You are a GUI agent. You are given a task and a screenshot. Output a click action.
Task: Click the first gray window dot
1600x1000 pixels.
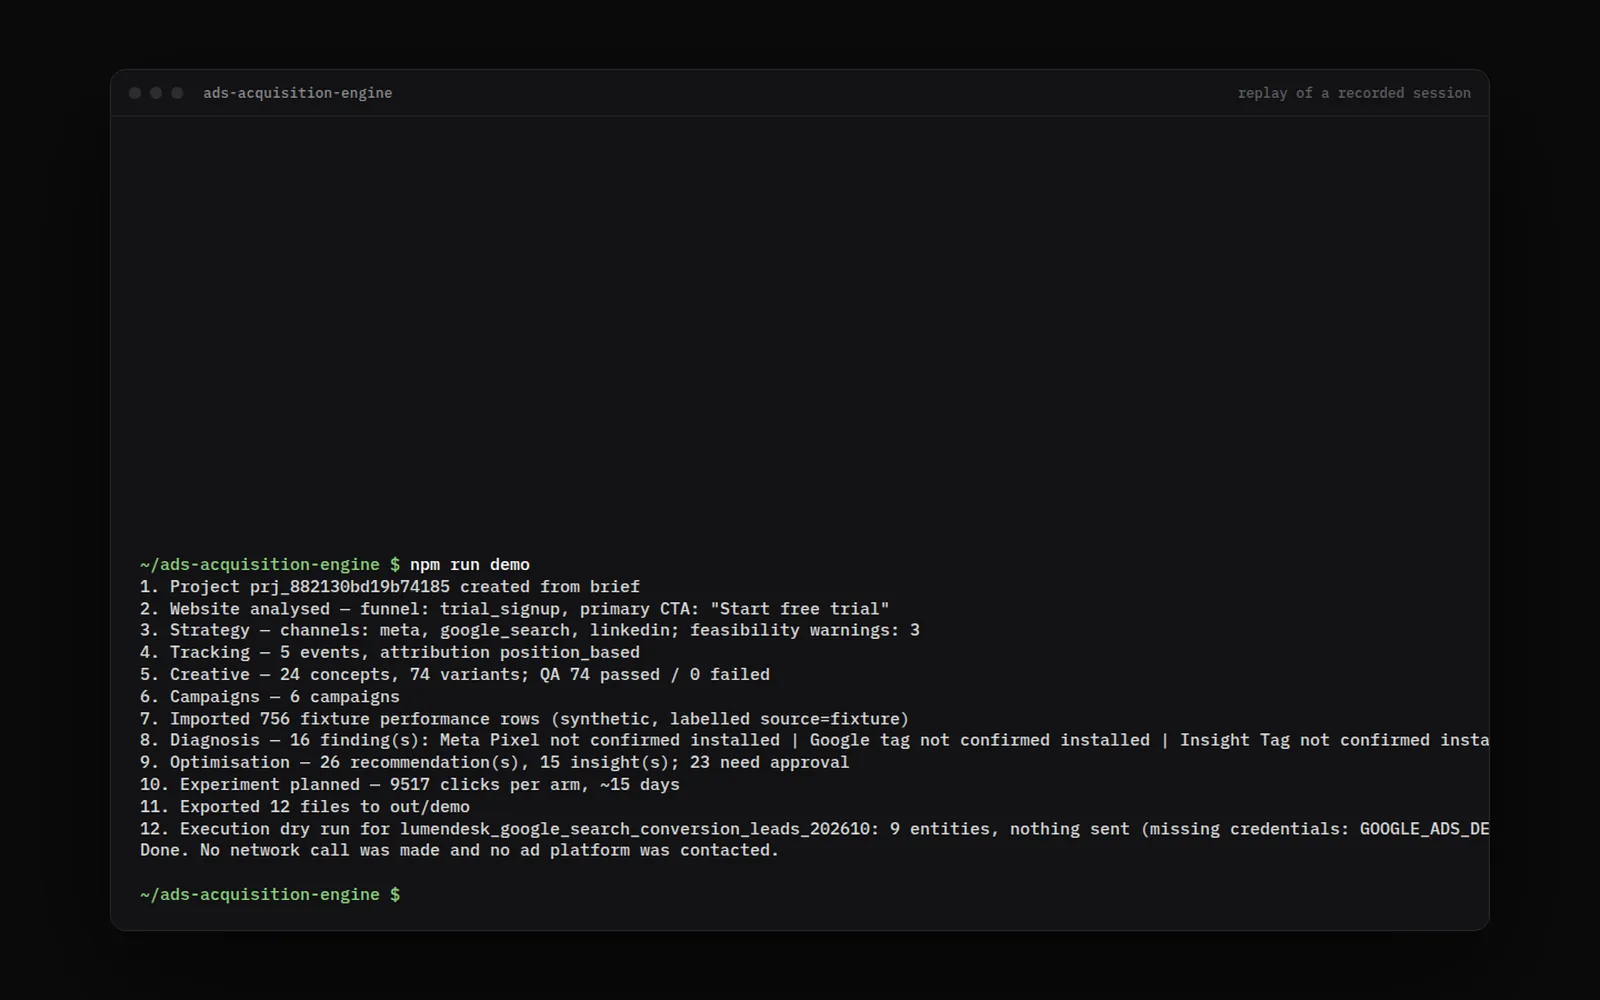point(135,93)
